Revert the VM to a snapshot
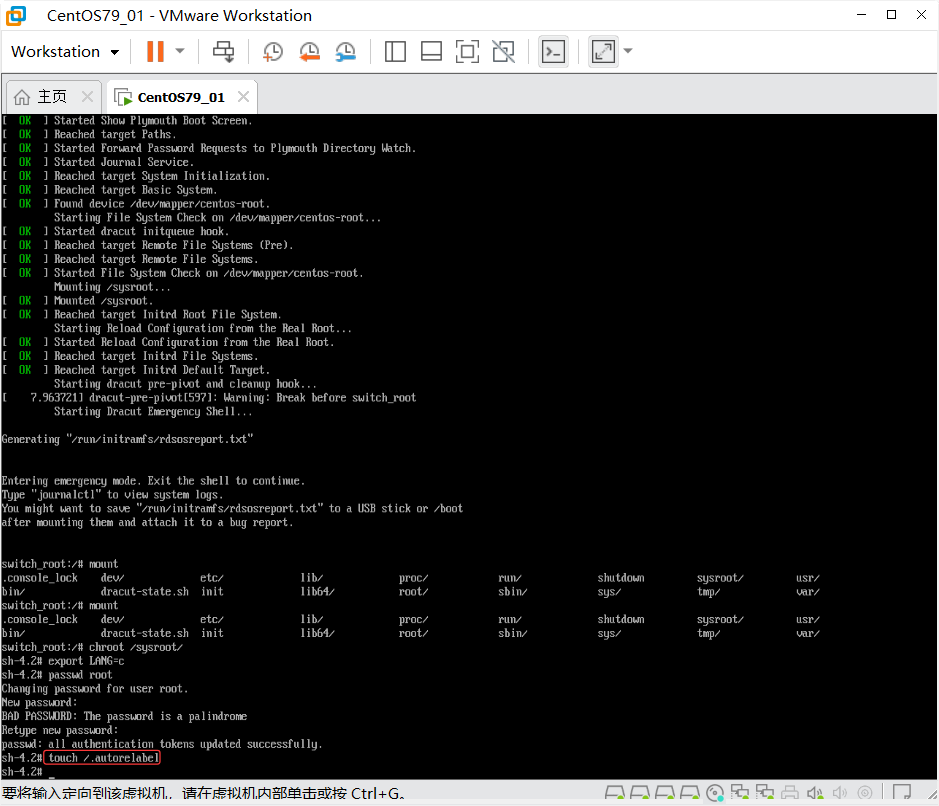The width and height of the screenshot is (939, 806). coord(309,51)
